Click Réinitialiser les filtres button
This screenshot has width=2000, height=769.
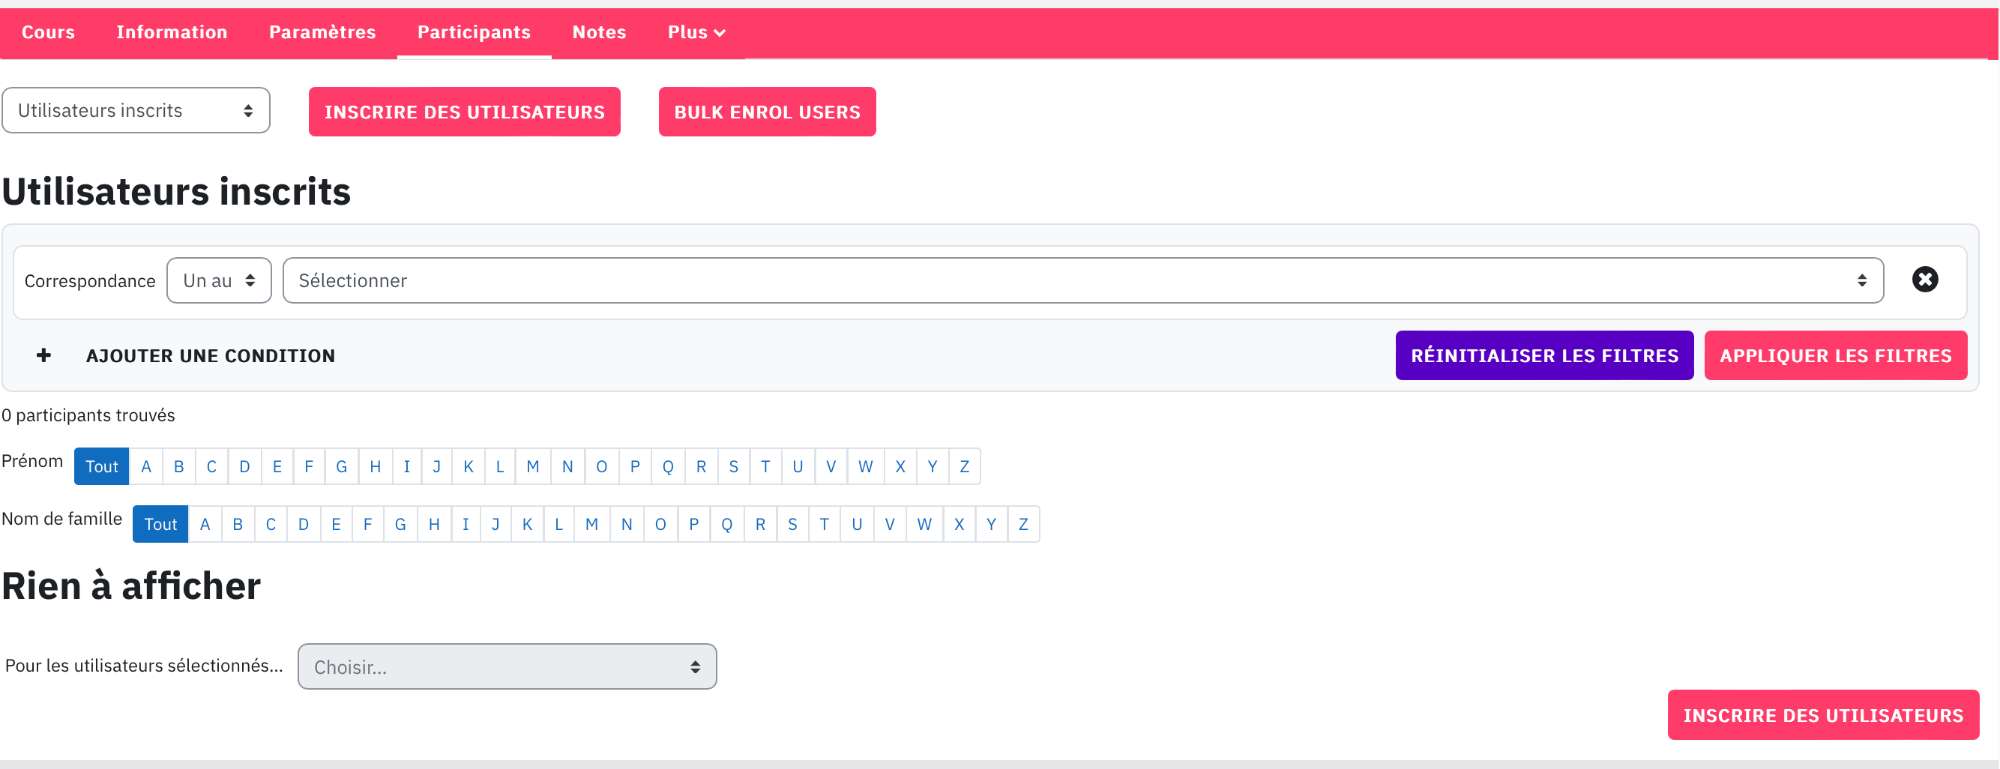coord(1545,356)
